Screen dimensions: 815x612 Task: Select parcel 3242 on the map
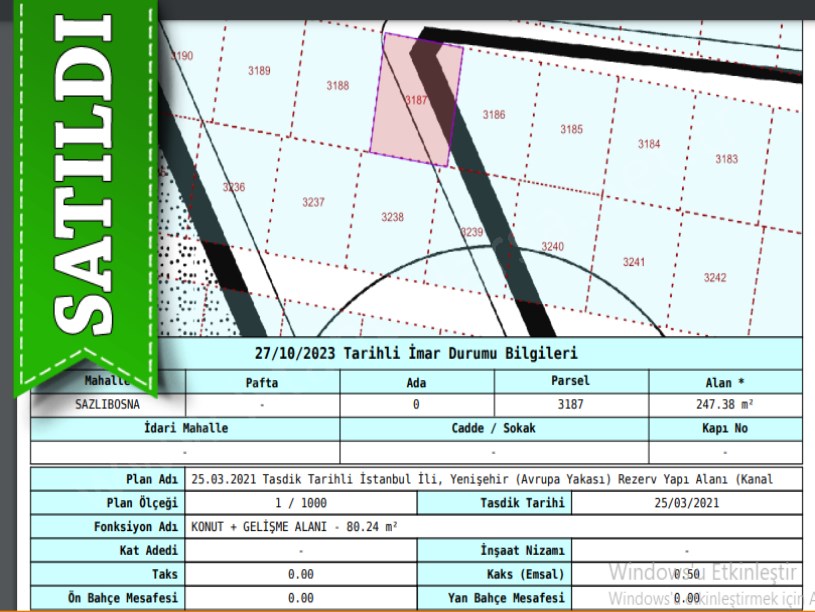[x=714, y=277]
